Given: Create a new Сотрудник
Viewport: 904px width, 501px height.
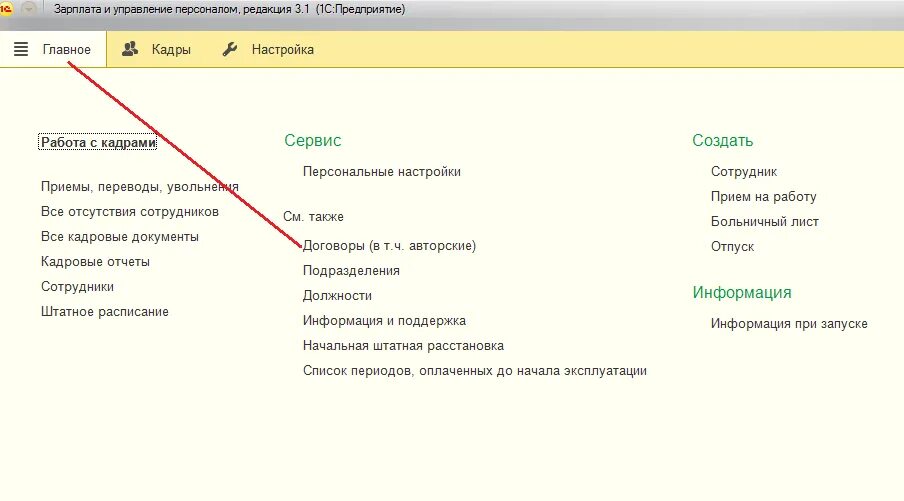Looking at the screenshot, I should tap(744, 172).
